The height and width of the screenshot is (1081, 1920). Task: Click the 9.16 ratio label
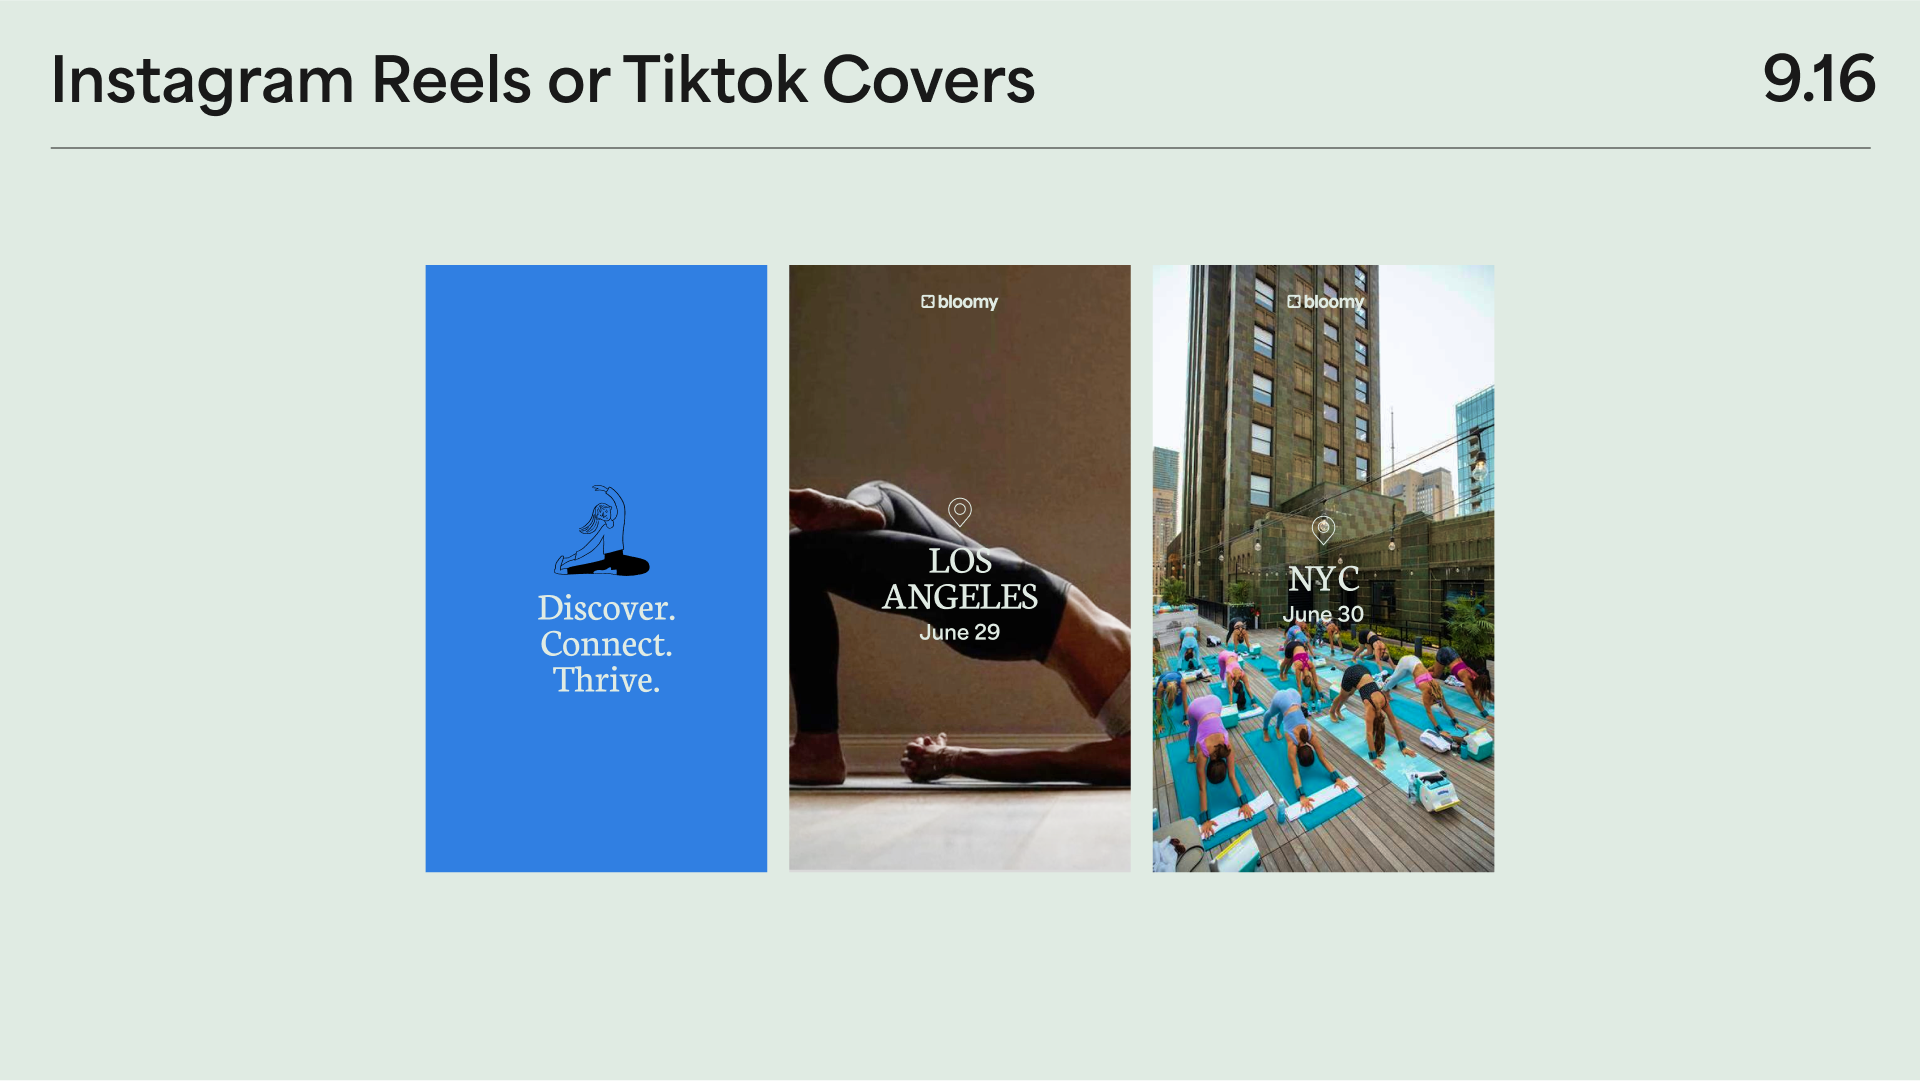pos(1818,79)
